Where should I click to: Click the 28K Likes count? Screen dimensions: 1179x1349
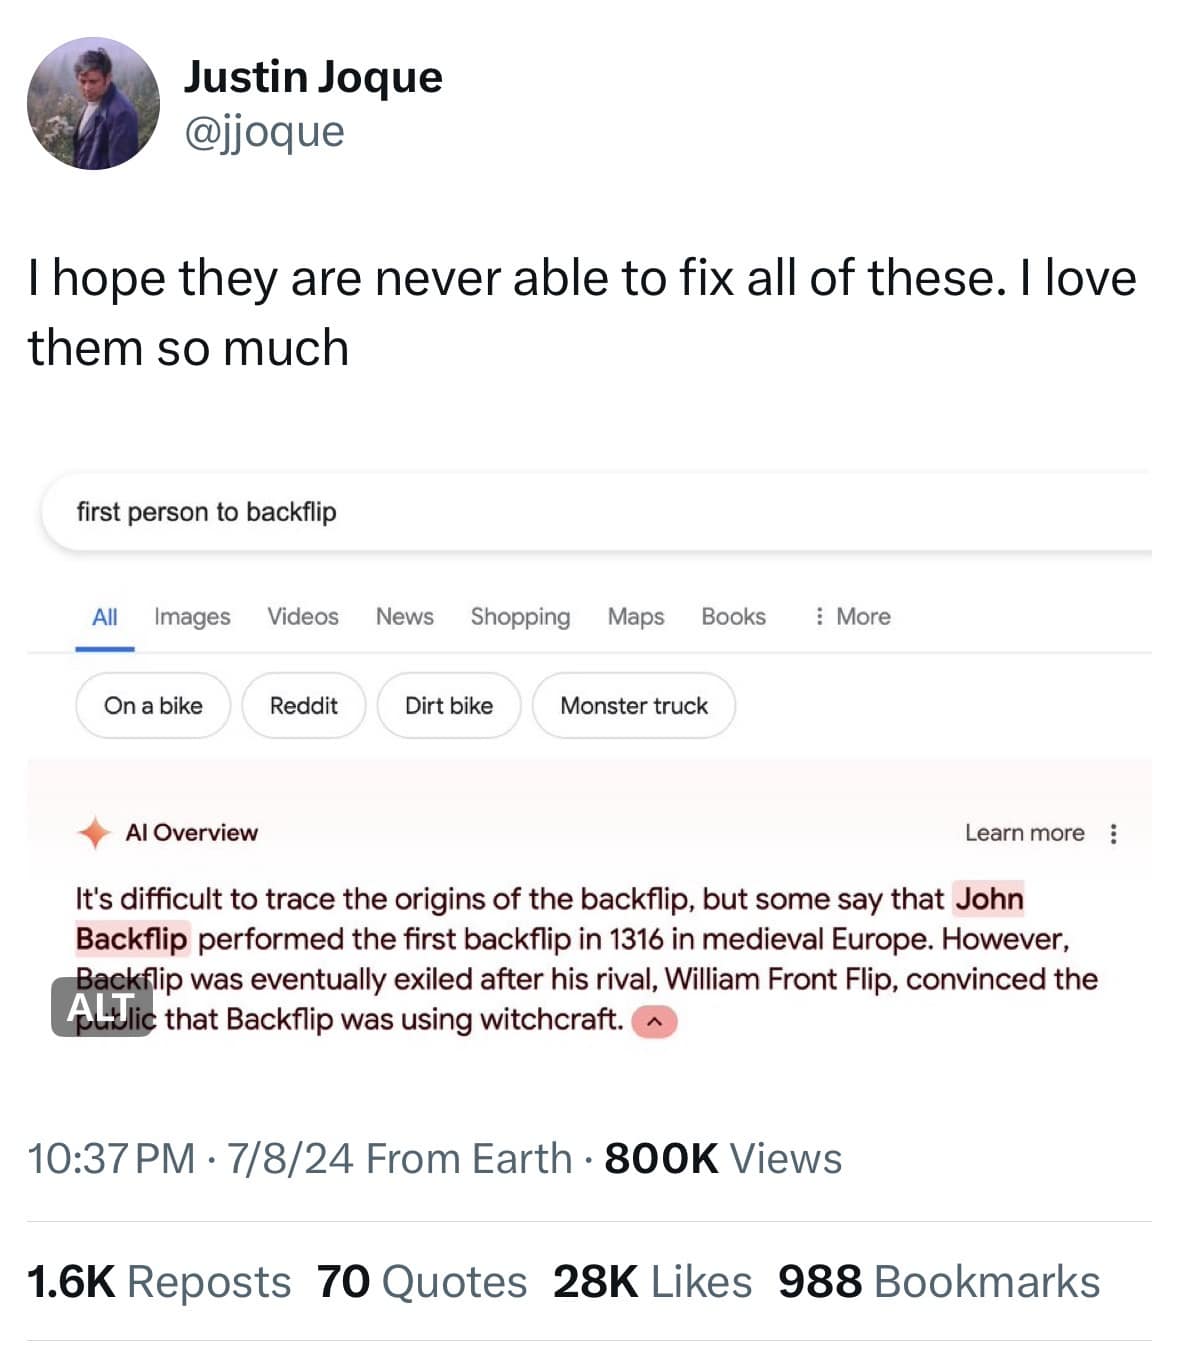click(x=651, y=1281)
